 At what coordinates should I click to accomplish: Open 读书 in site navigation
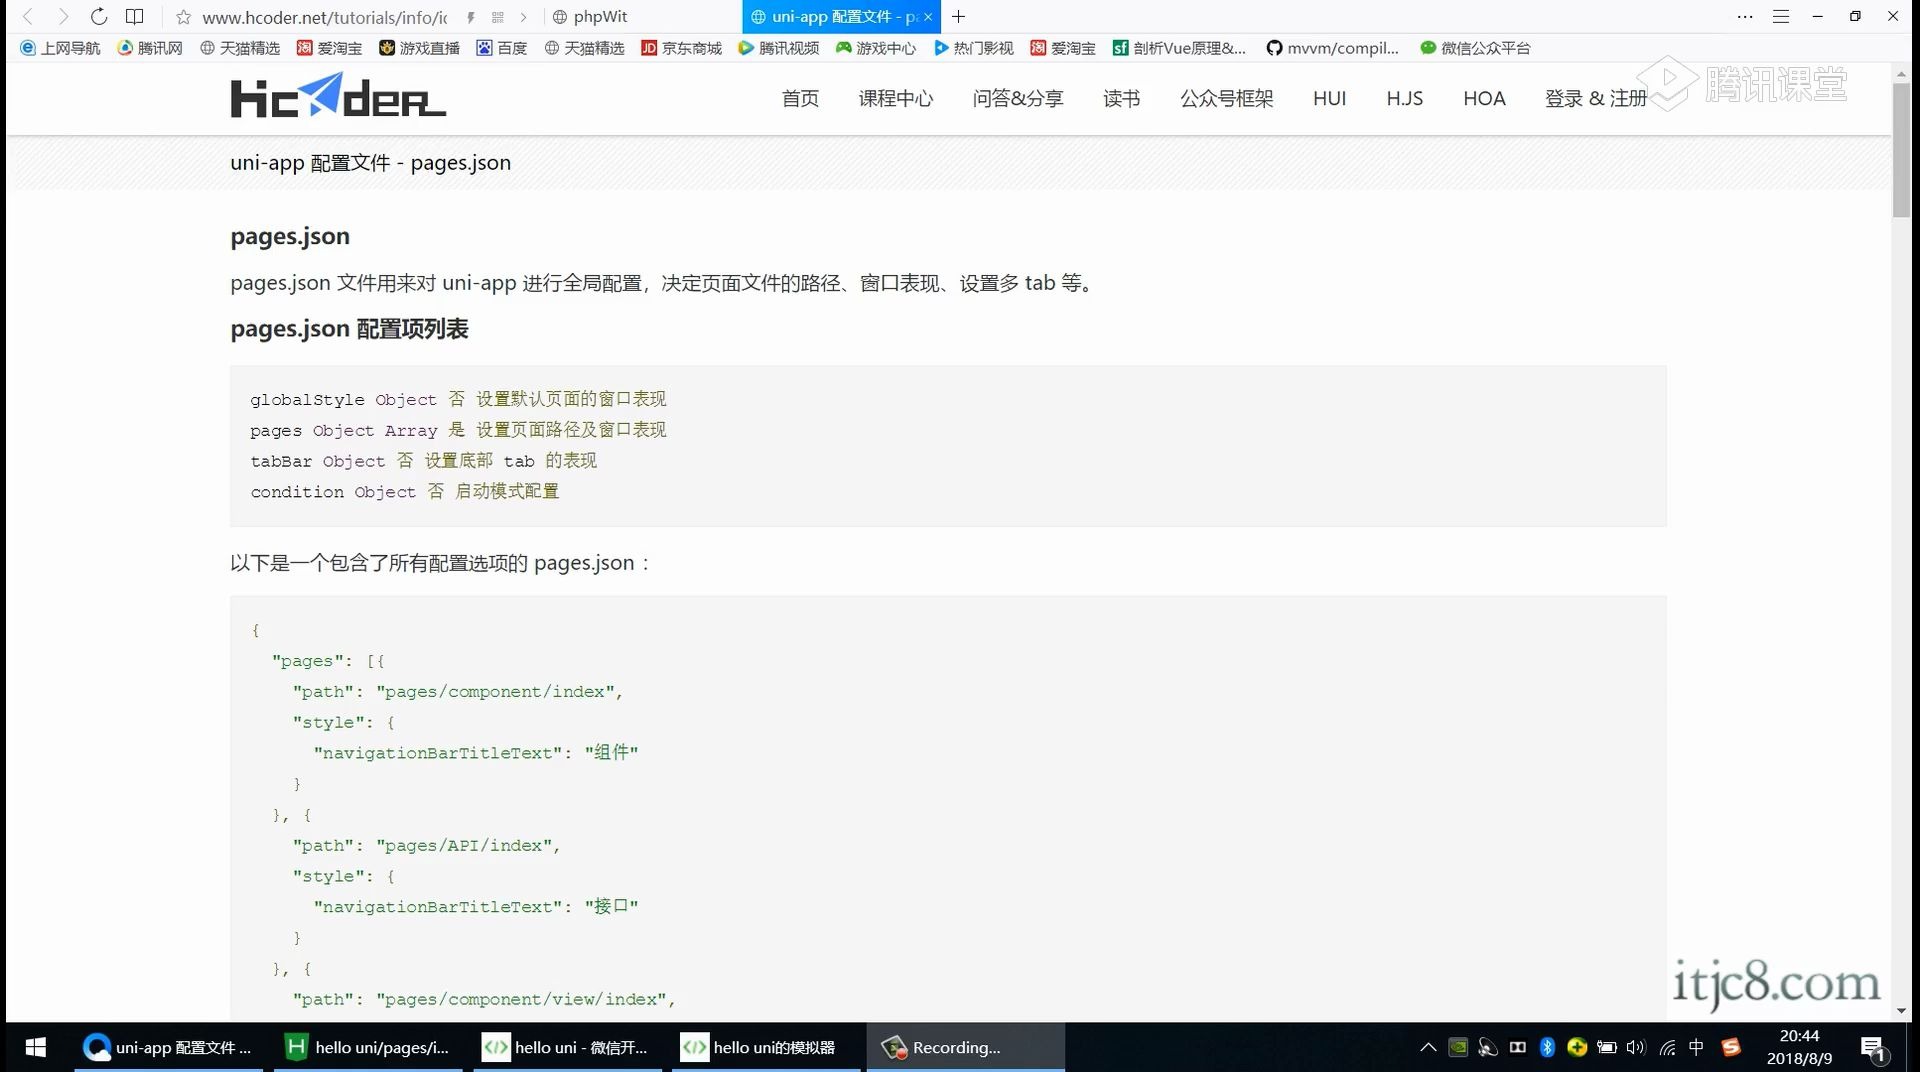[1121, 98]
